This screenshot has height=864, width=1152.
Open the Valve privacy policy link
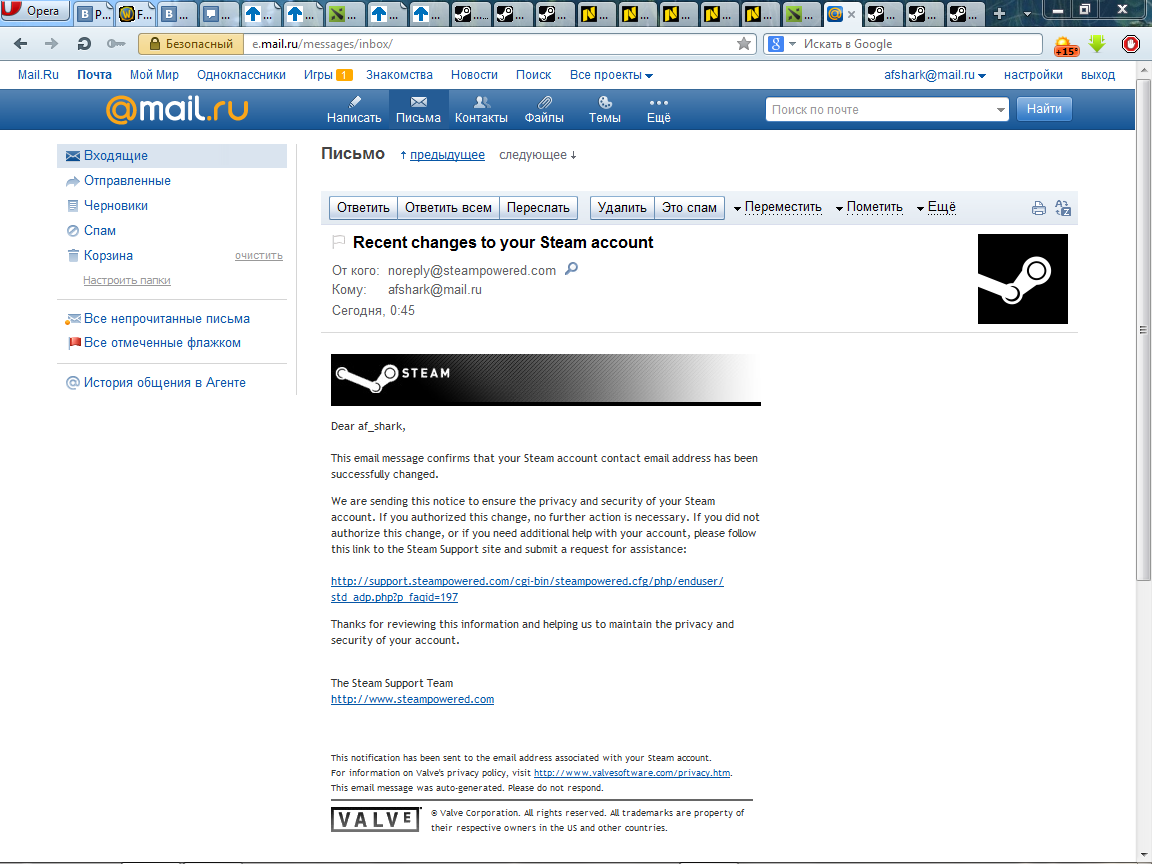632,773
